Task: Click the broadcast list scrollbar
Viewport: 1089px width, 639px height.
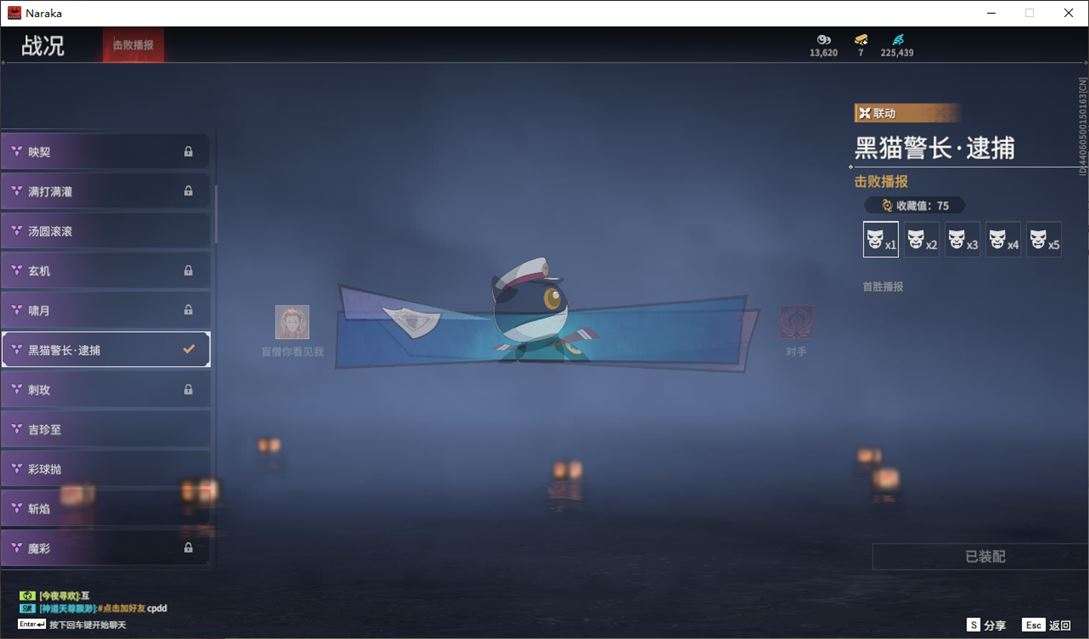Action: pyautogui.click(x=216, y=214)
